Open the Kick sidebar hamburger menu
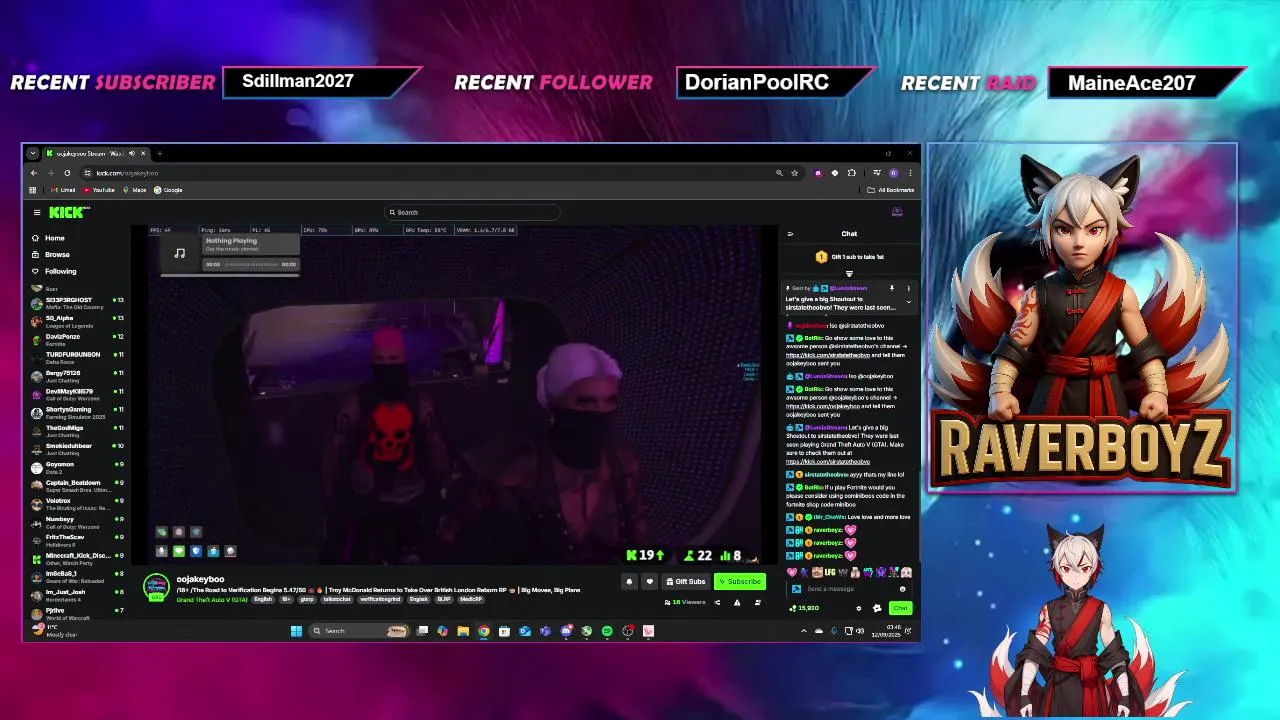This screenshot has width=1280, height=720. tap(37, 212)
